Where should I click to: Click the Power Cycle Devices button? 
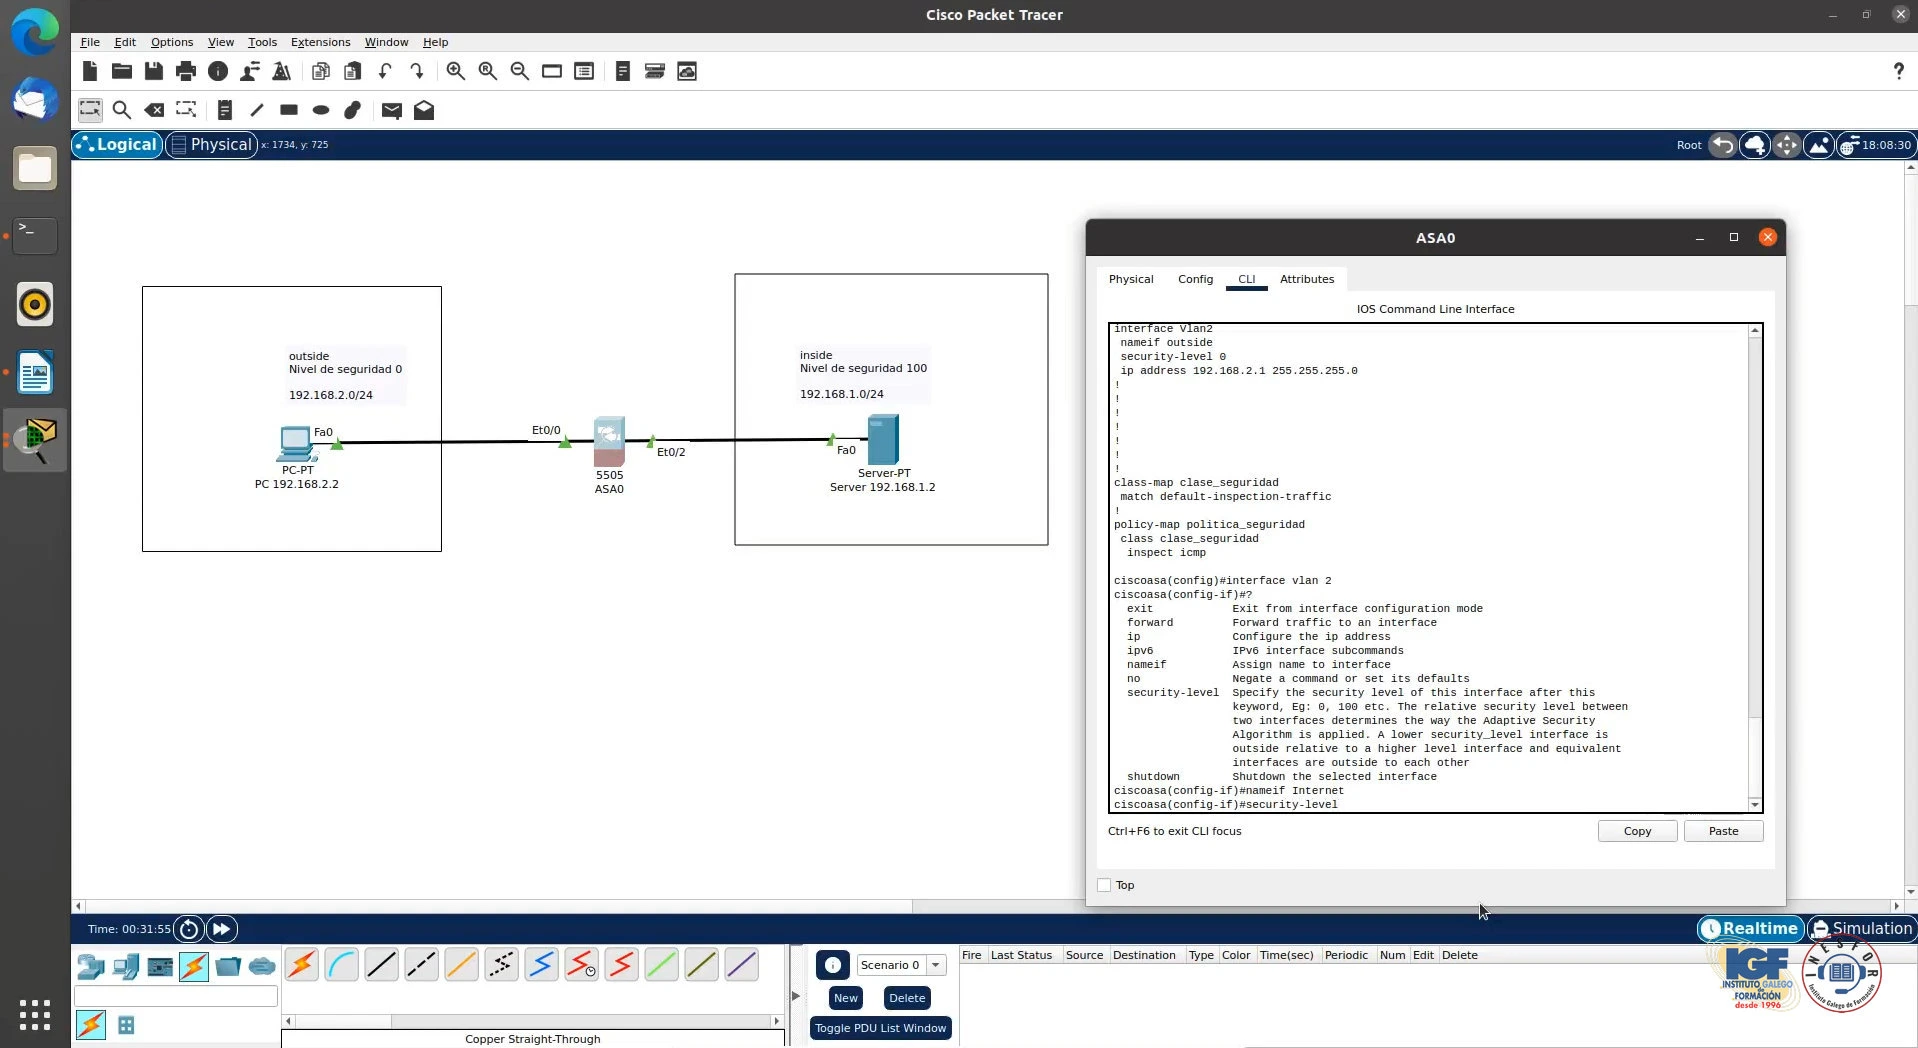(188, 929)
